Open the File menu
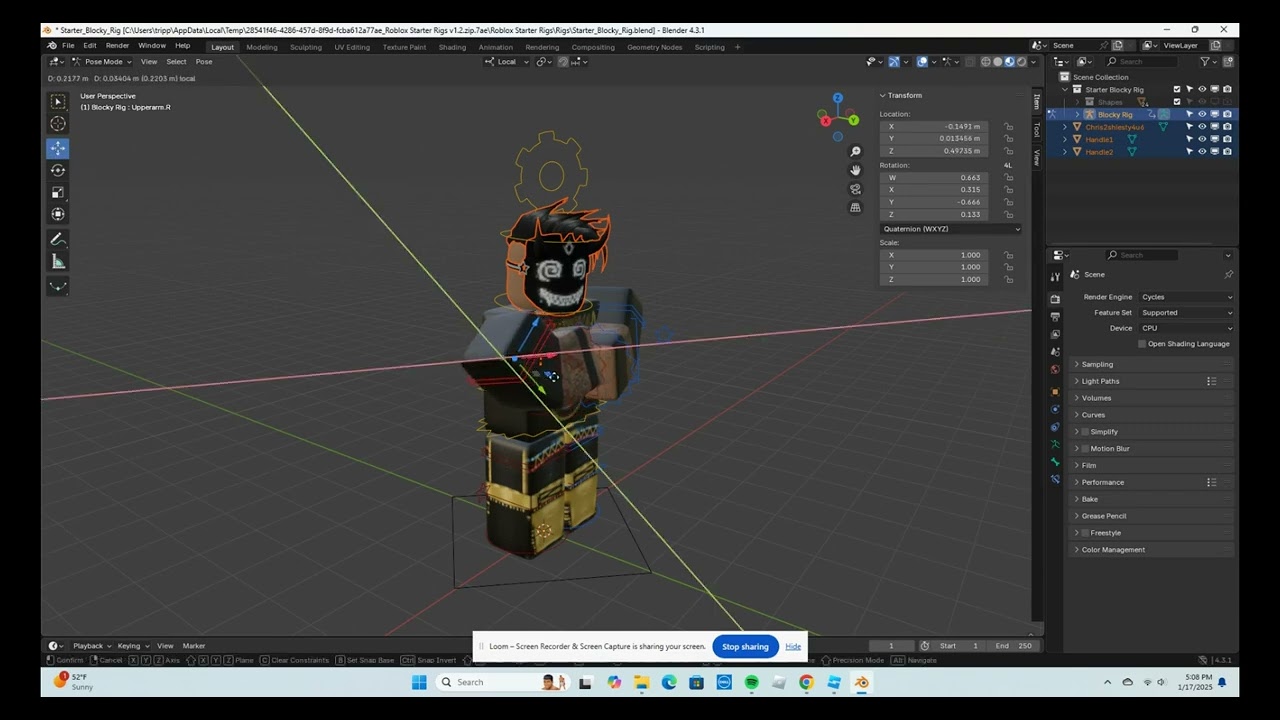 [68, 46]
